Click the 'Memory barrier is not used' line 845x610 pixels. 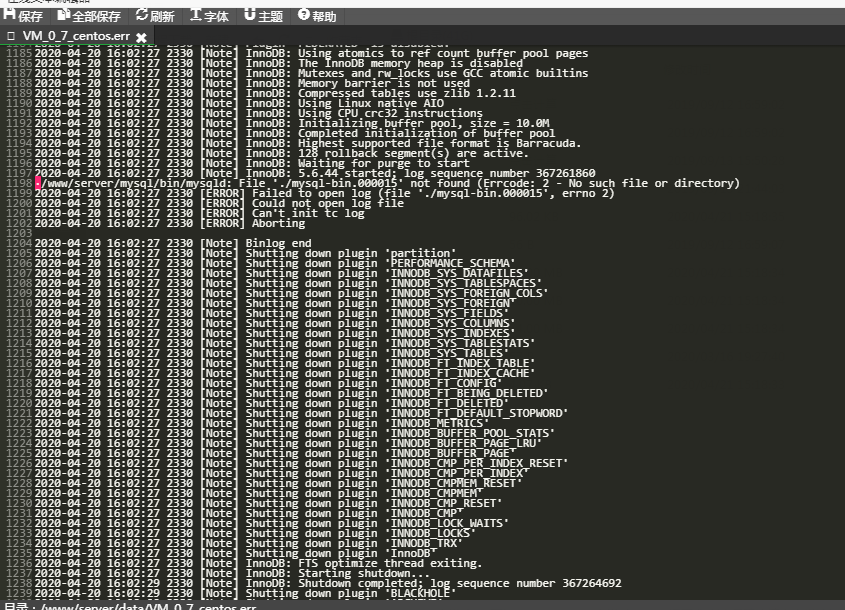[x=252, y=84]
